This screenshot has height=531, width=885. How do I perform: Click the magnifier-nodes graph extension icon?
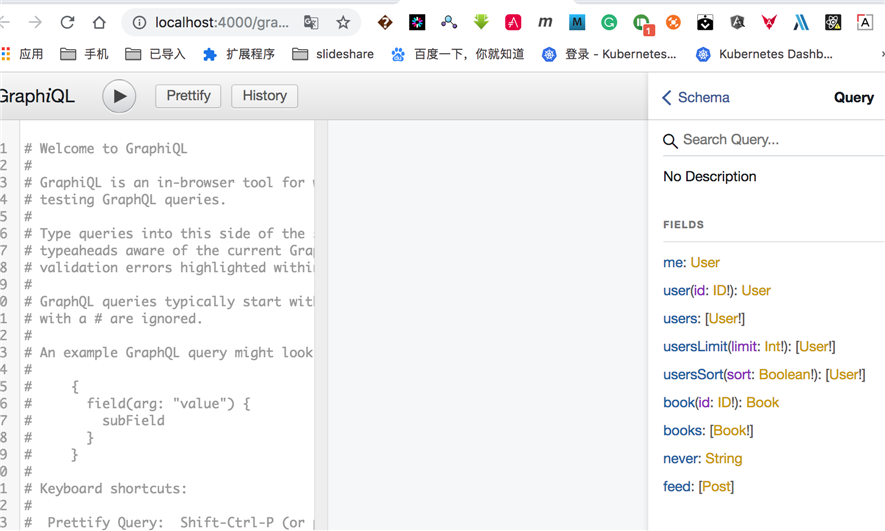[449, 22]
